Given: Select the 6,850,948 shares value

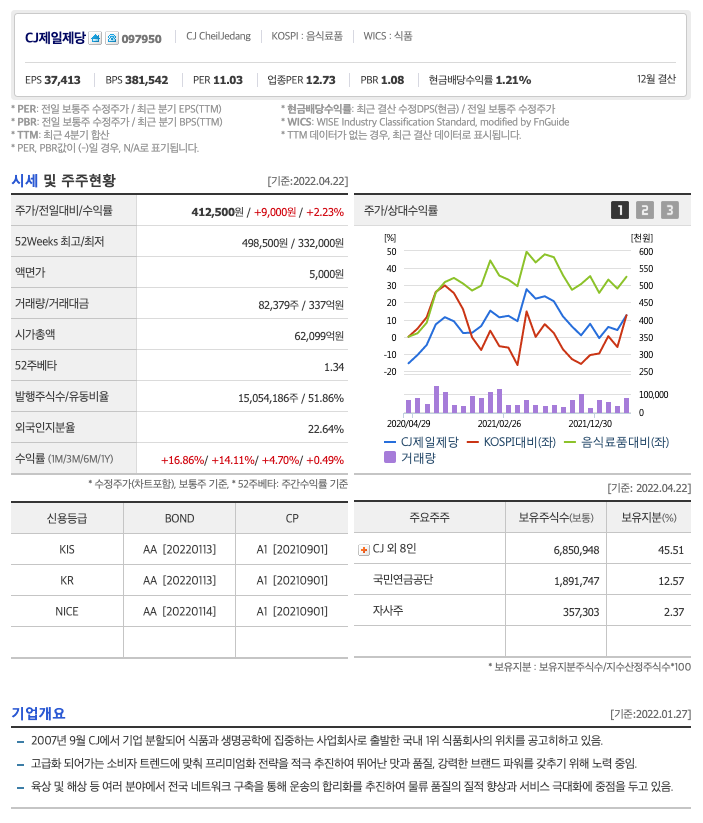Looking at the screenshot, I should [x=576, y=550].
